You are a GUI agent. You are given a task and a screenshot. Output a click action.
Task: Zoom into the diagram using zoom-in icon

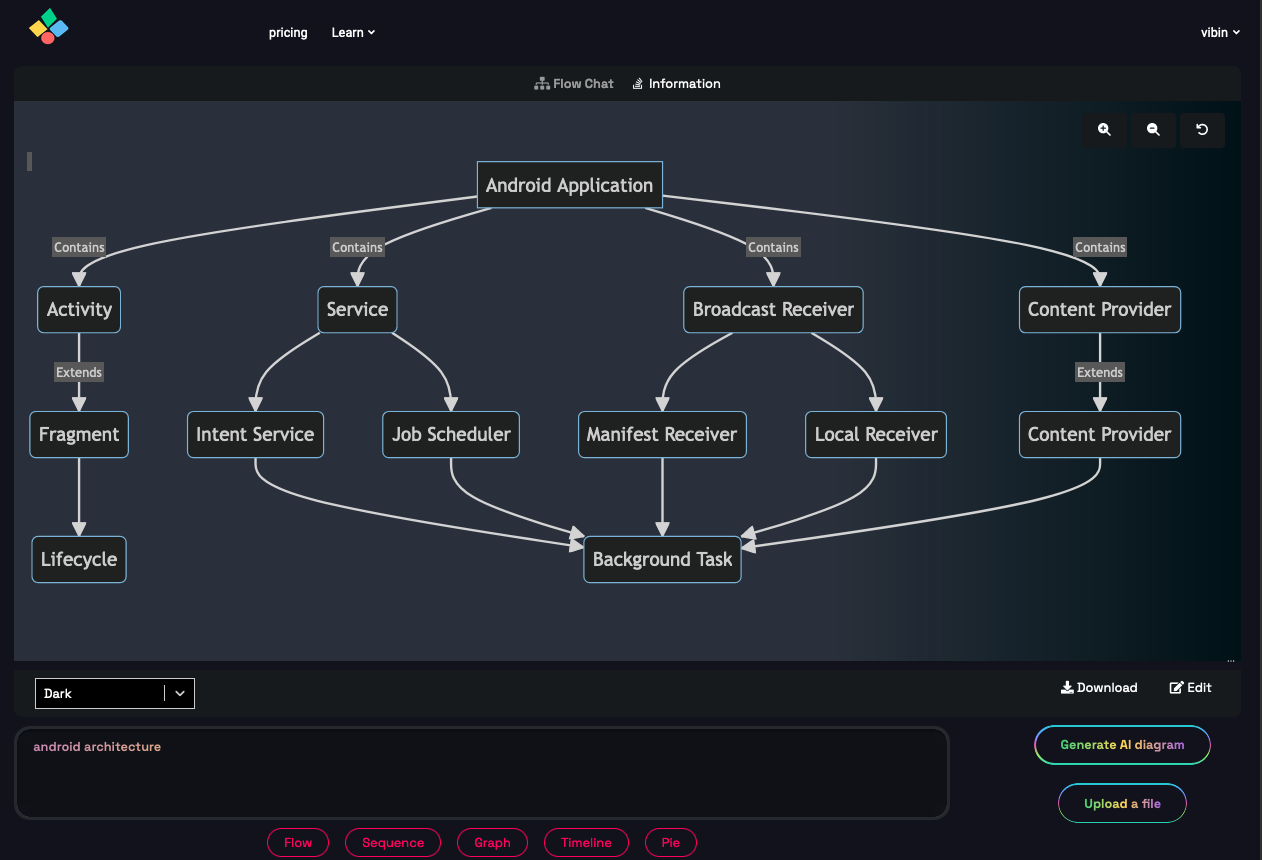pyautogui.click(x=1104, y=130)
